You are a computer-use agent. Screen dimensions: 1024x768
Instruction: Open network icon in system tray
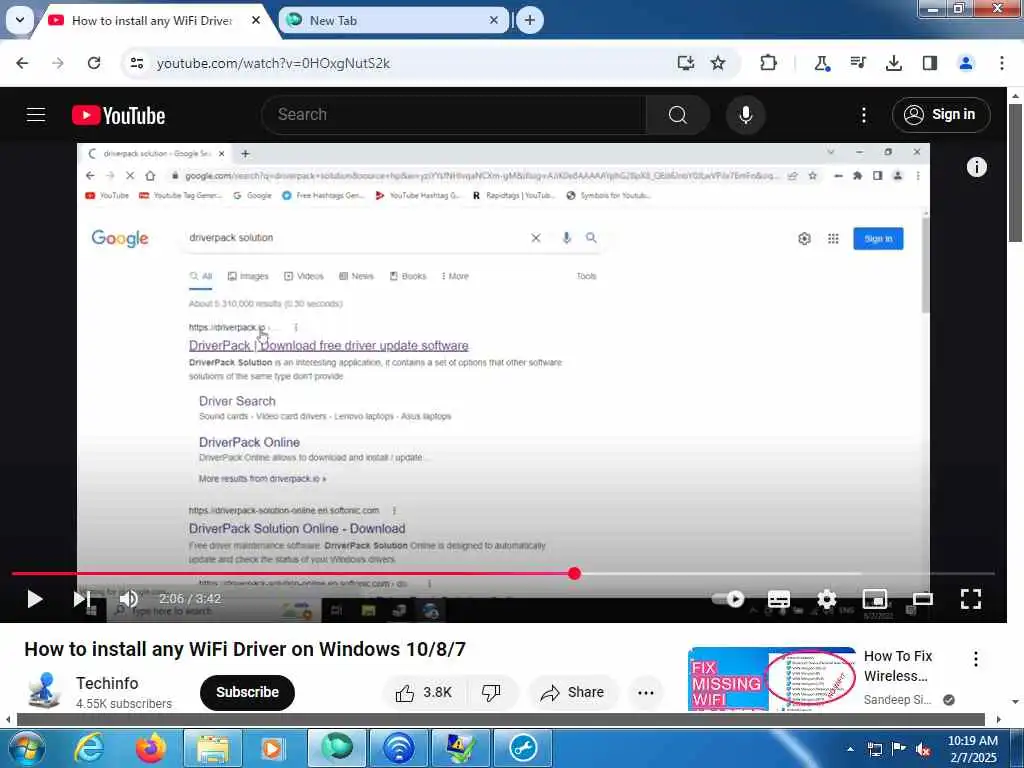tap(874, 749)
